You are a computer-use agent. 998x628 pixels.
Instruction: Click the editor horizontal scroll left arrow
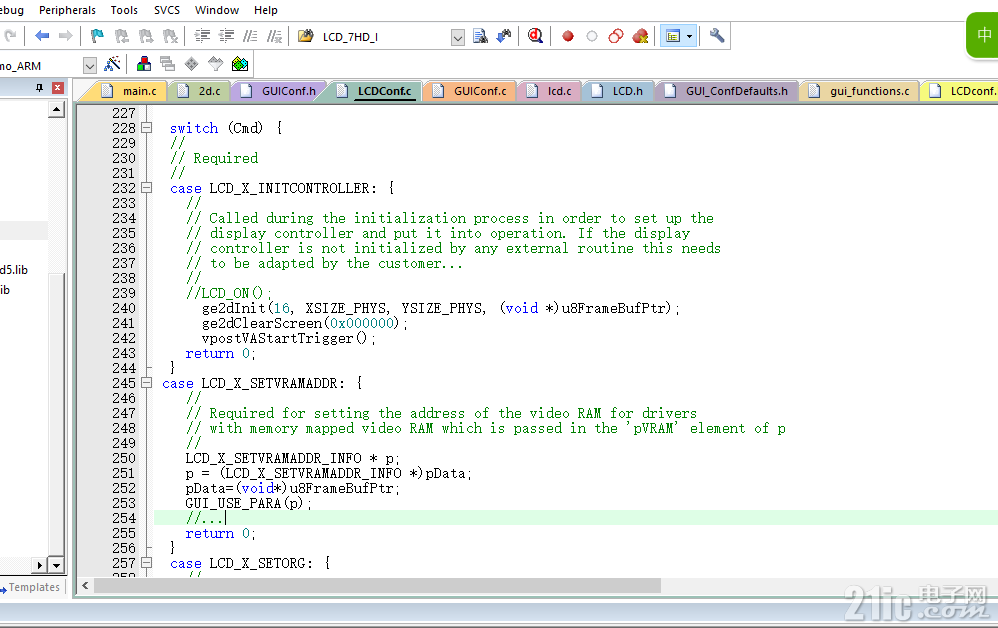click(x=85, y=585)
